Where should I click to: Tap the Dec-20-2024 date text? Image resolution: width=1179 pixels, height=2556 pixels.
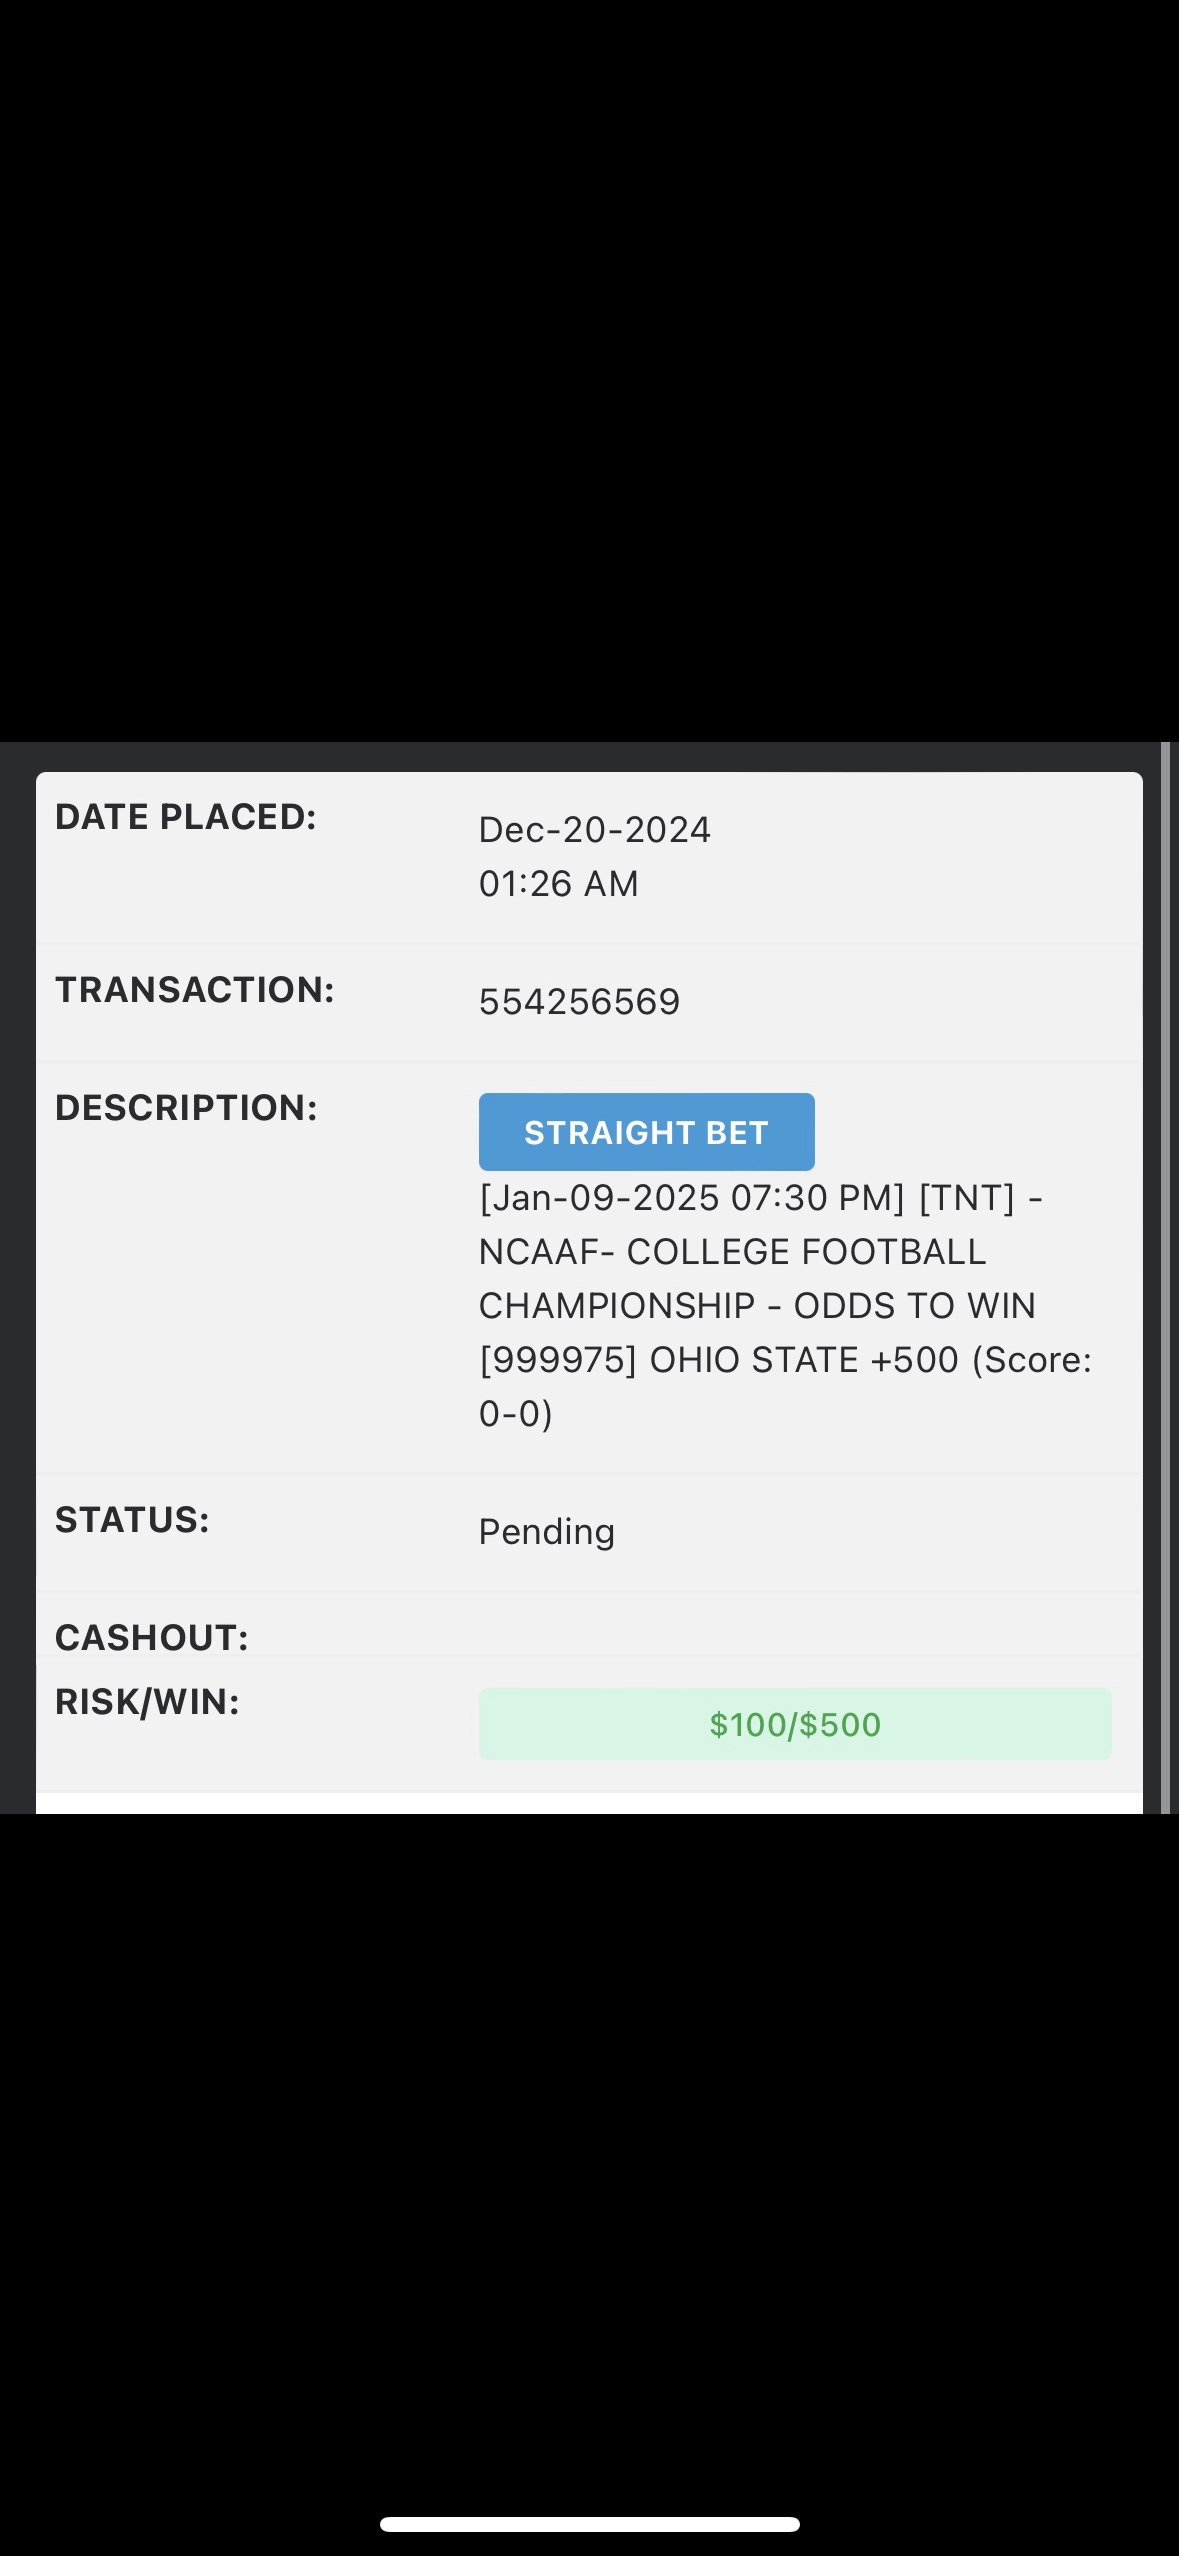pos(594,829)
